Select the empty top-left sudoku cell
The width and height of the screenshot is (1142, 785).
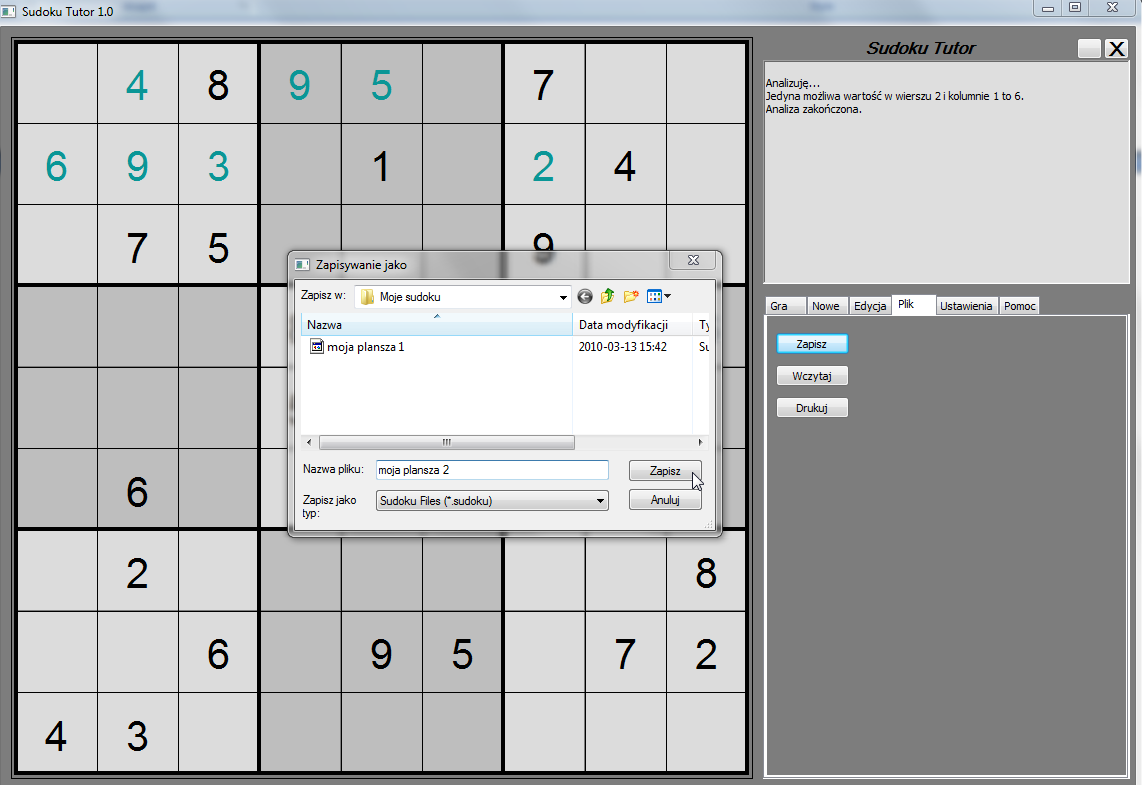57,84
